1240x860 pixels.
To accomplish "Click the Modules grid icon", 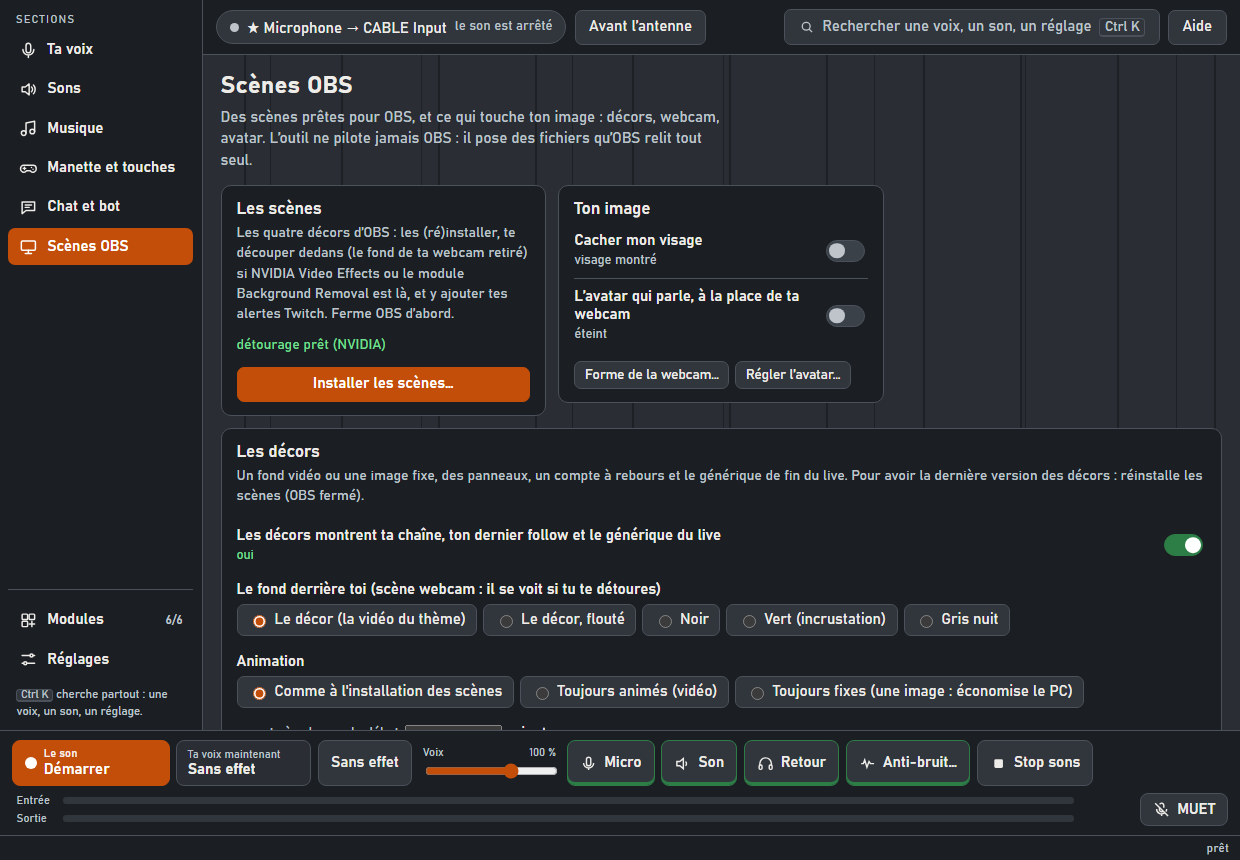I will pyautogui.click(x=28, y=619).
